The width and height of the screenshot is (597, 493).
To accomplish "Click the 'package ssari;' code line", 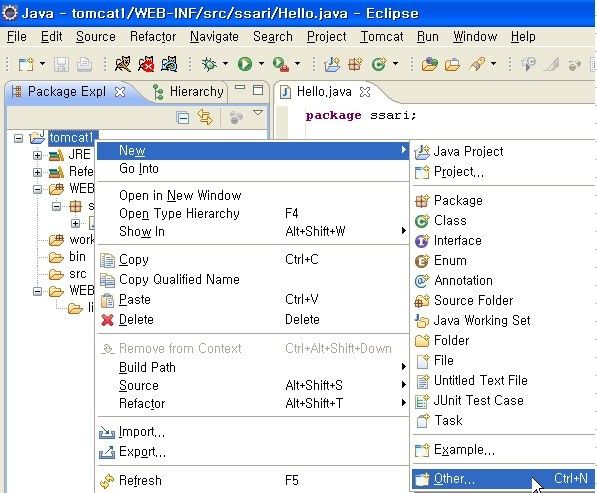I will click(361, 115).
